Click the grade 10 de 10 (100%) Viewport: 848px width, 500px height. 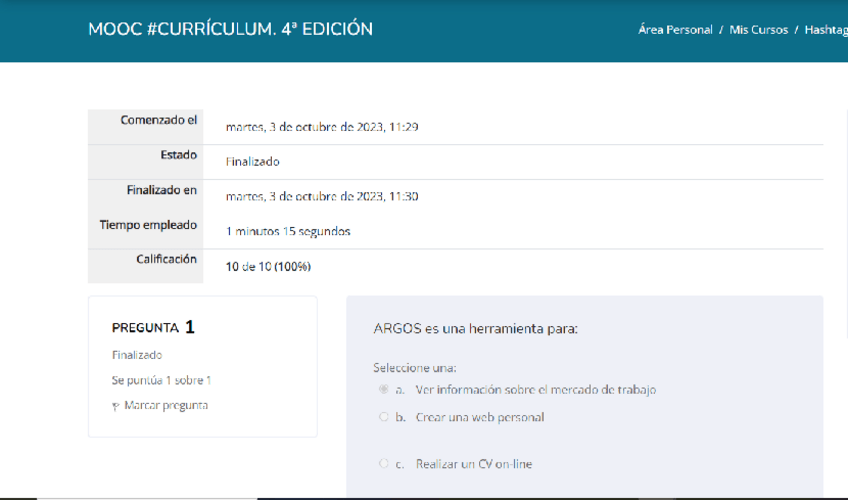pyautogui.click(x=268, y=266)
